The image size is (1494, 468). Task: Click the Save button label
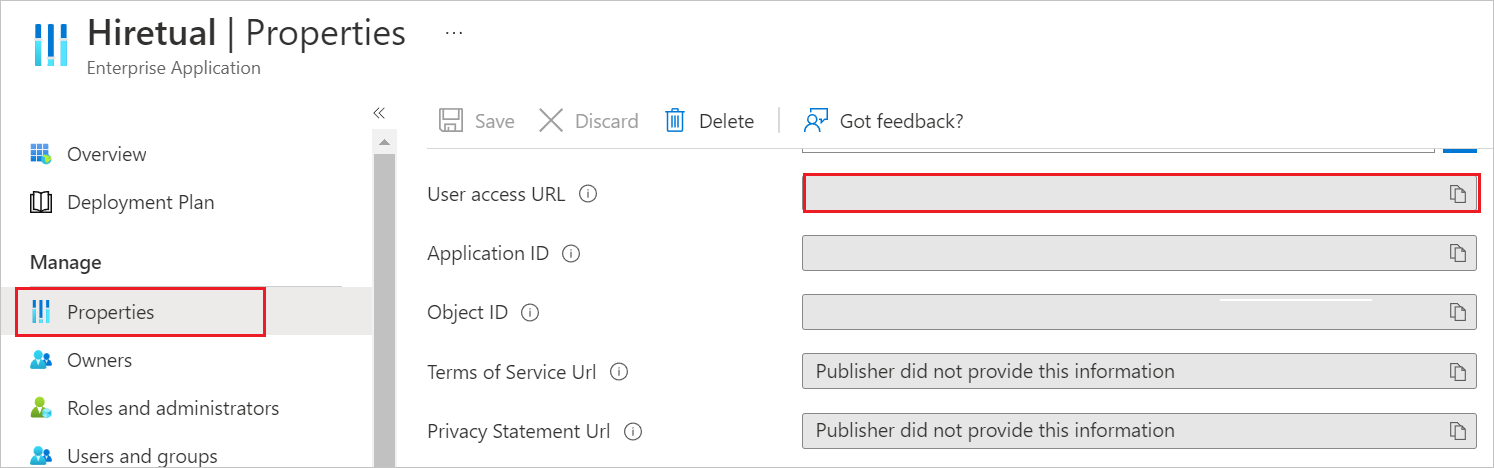tap(495, 121)
